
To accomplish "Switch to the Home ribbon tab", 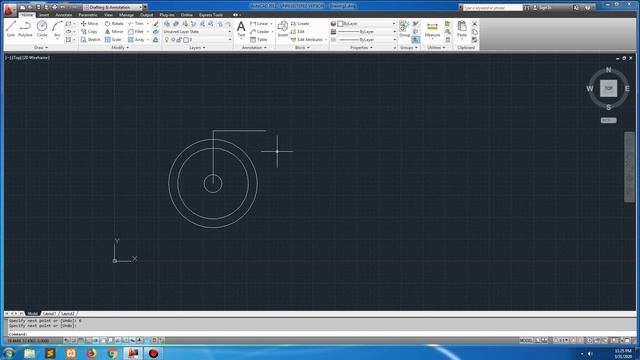I will point(27,15).
